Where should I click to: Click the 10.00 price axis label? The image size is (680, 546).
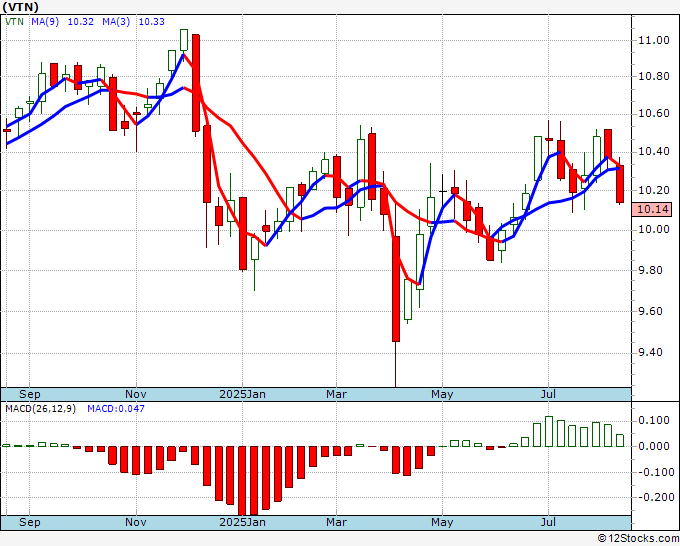pos(654,229)
